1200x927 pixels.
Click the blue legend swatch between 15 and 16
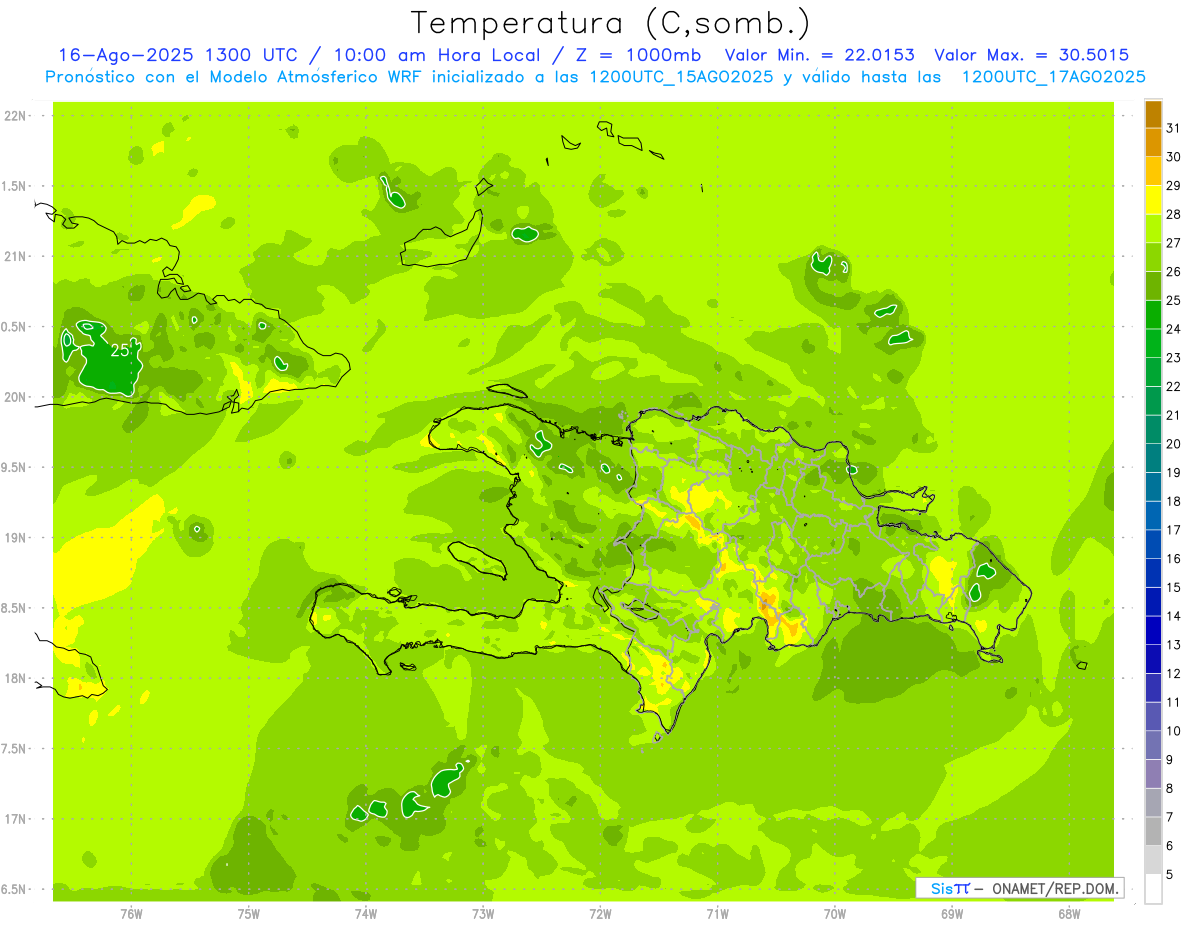pos(1153,573)
